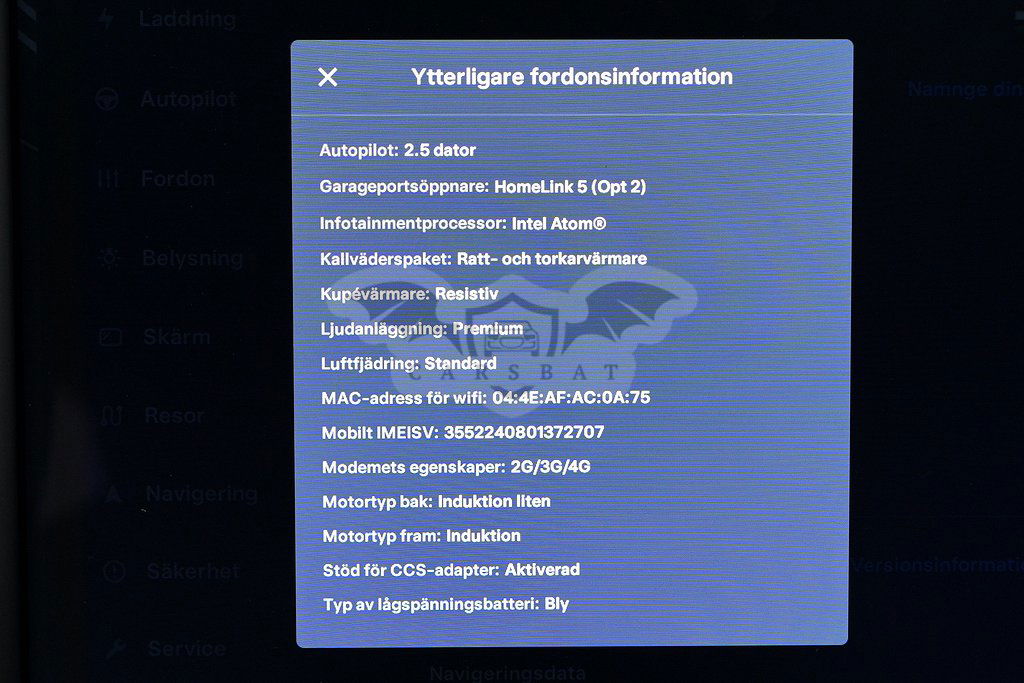Select the Stöd för CCS-adapter row
Screen dimensions: 1024x683
[x=450, y=569]
